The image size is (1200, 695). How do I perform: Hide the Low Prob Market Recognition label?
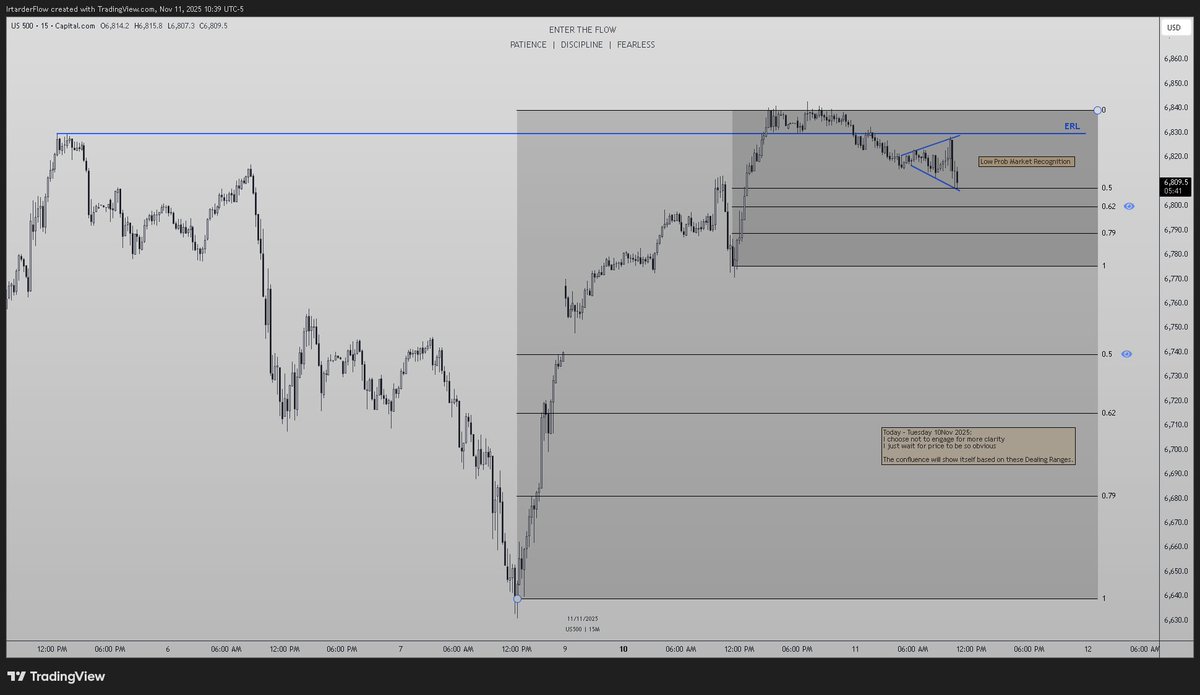(1026, 161)
